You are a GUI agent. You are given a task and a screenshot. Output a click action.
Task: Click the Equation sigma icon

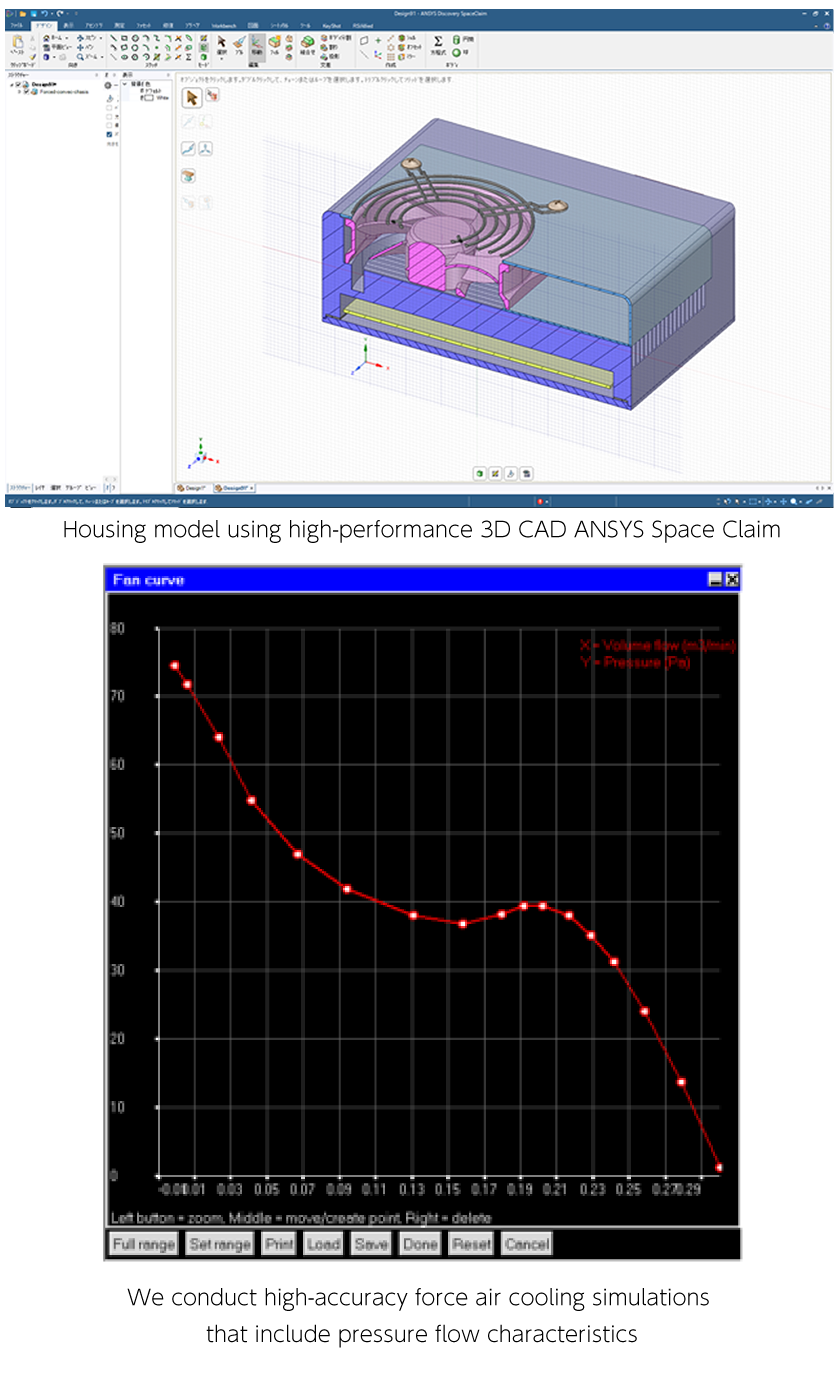(438, 41)
